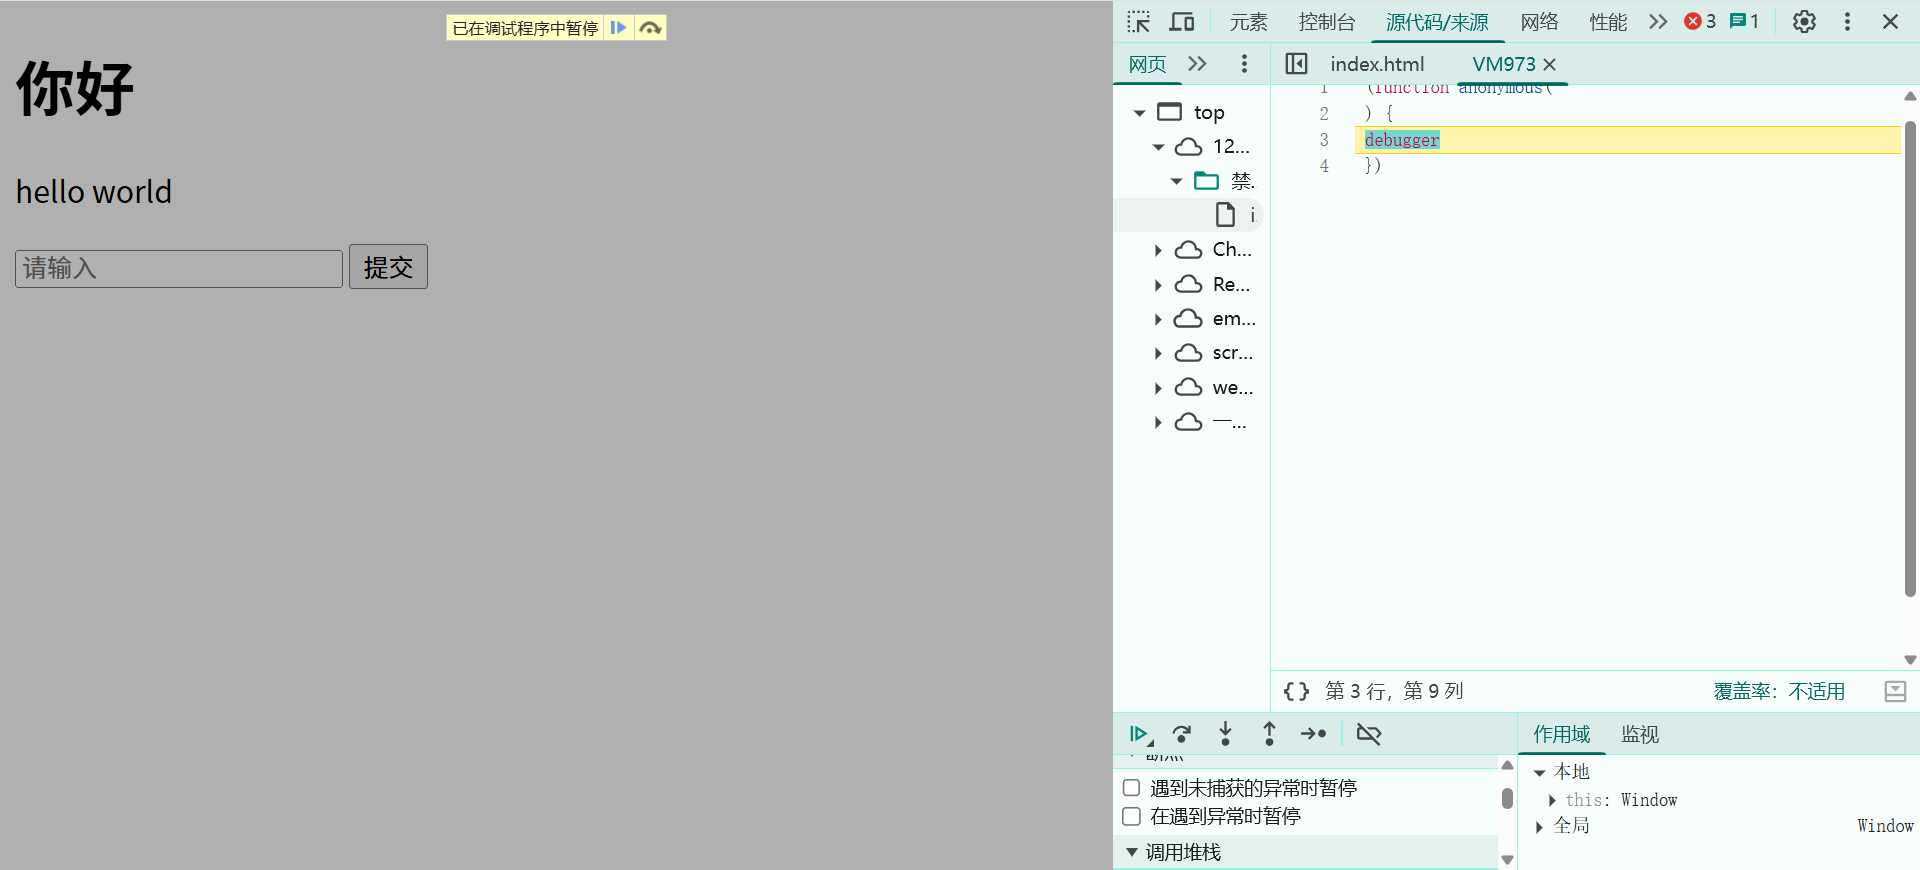Step into next function call icon
This screenshot has width=1920, height=870.
coord(1225,734)
